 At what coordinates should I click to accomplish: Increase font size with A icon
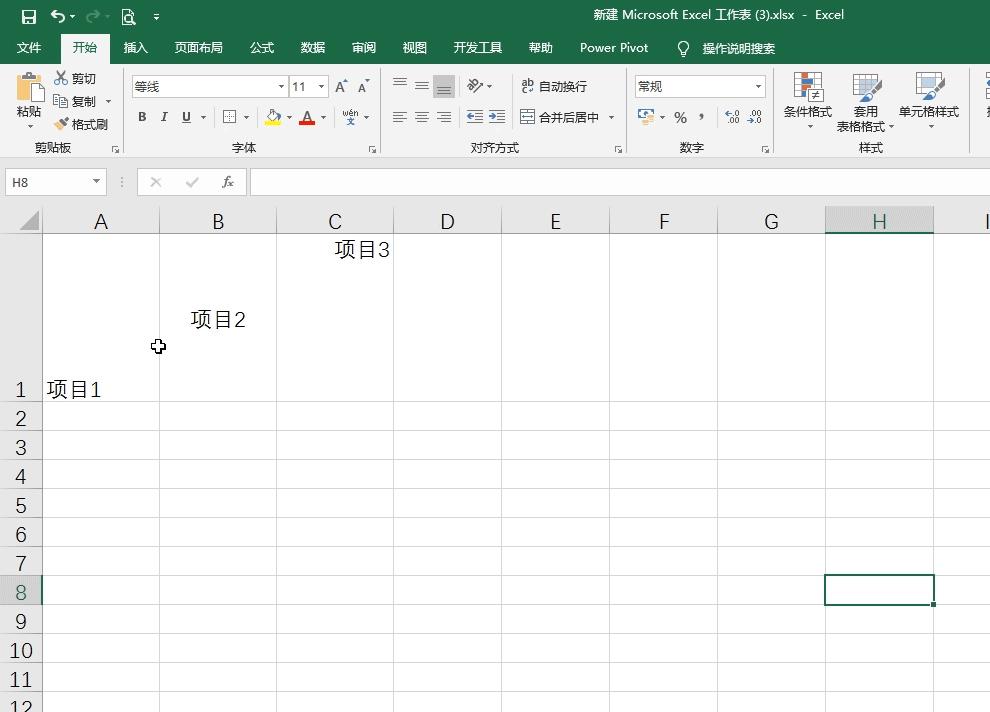340,84
